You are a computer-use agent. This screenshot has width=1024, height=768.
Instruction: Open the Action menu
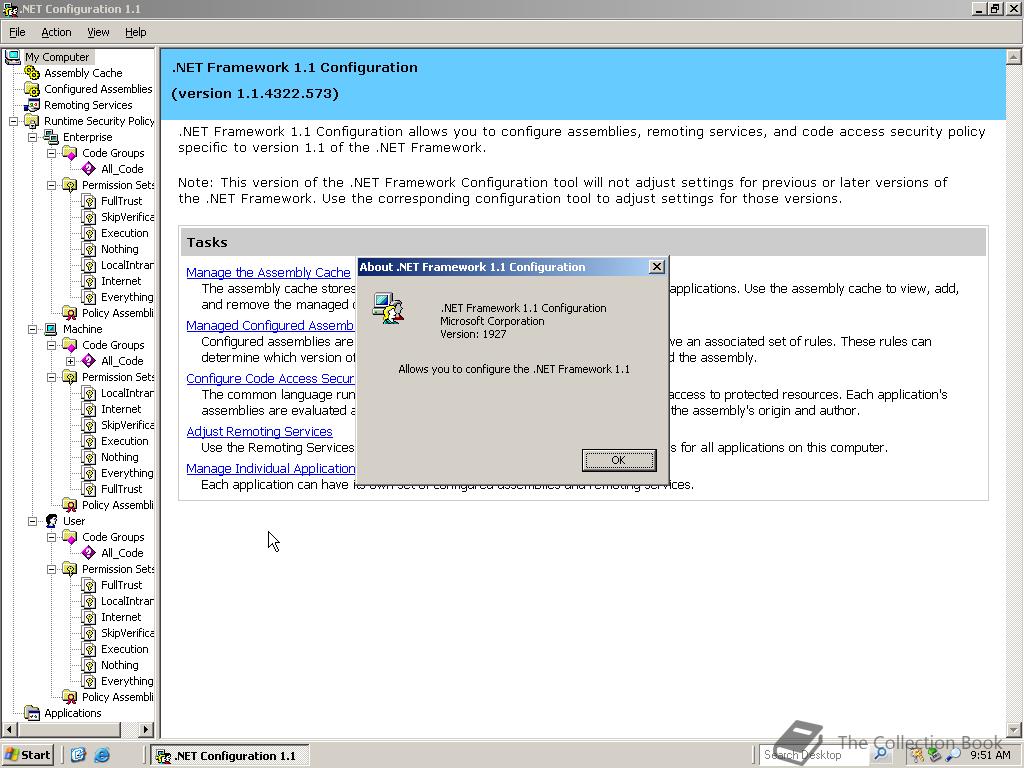point(56,32)
